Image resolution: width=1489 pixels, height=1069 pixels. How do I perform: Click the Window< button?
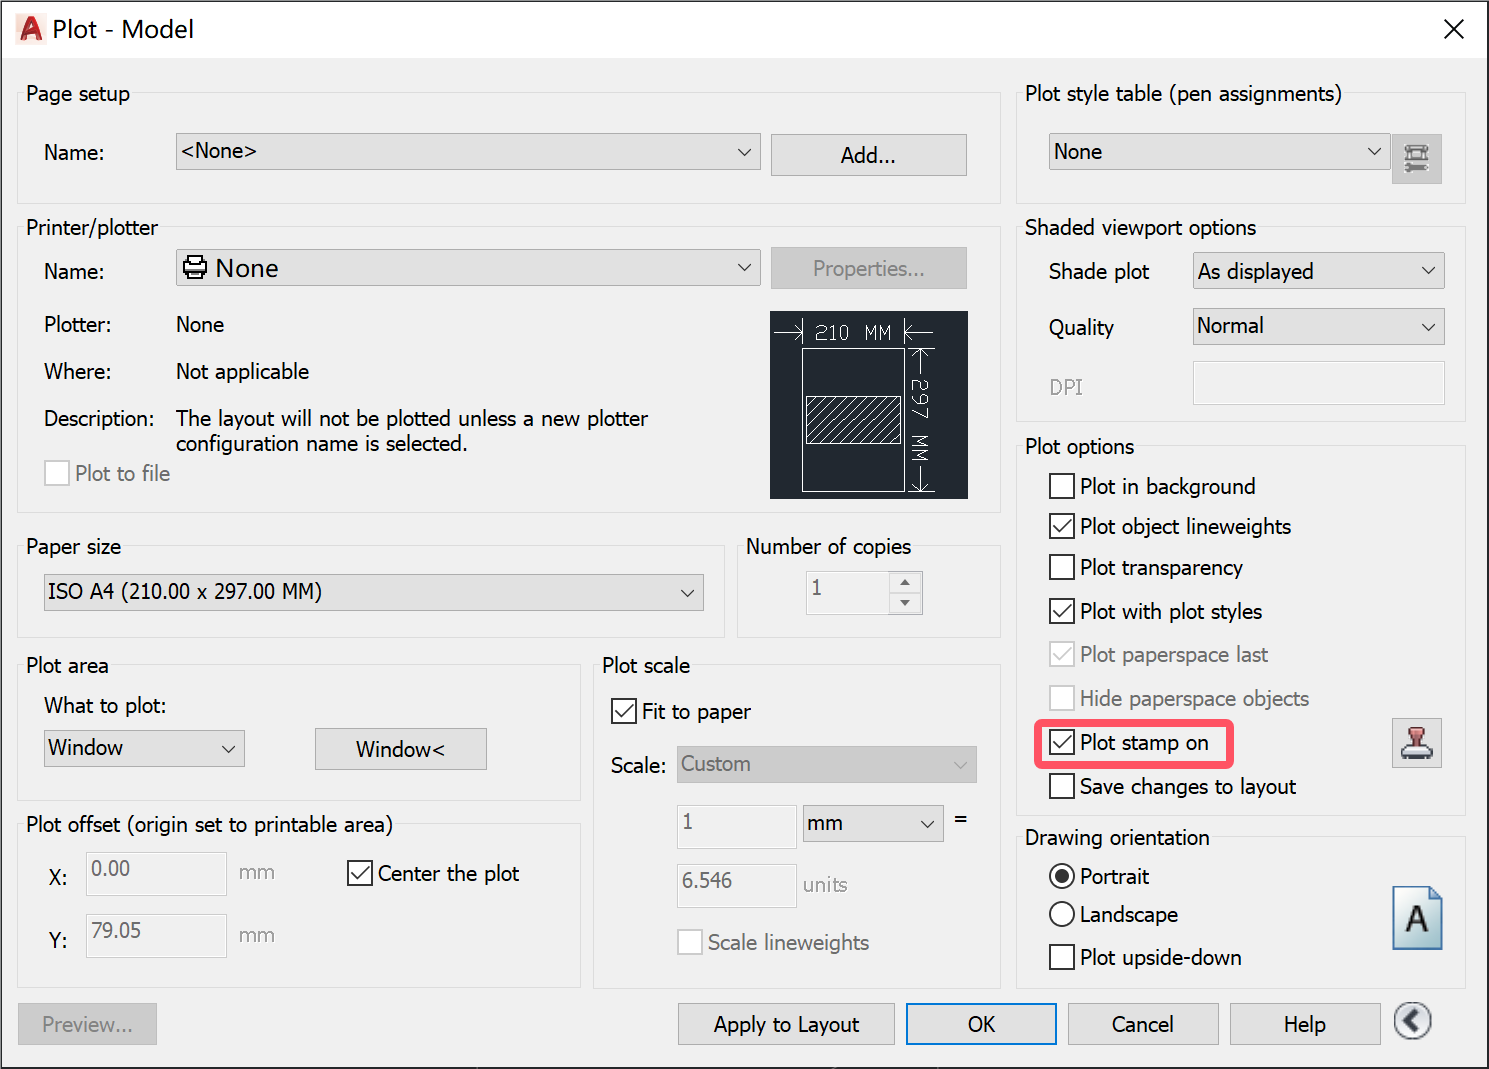(400, 749)
